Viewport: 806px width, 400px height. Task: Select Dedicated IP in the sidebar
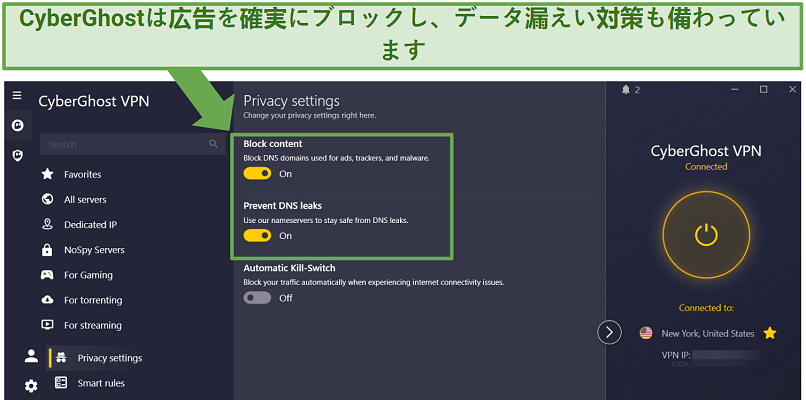click(90, 225)
